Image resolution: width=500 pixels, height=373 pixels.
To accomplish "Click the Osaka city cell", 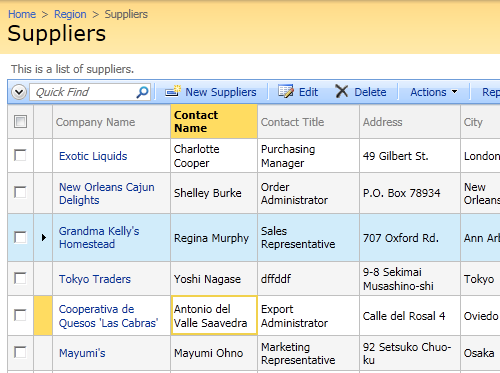I will (479, 353).
